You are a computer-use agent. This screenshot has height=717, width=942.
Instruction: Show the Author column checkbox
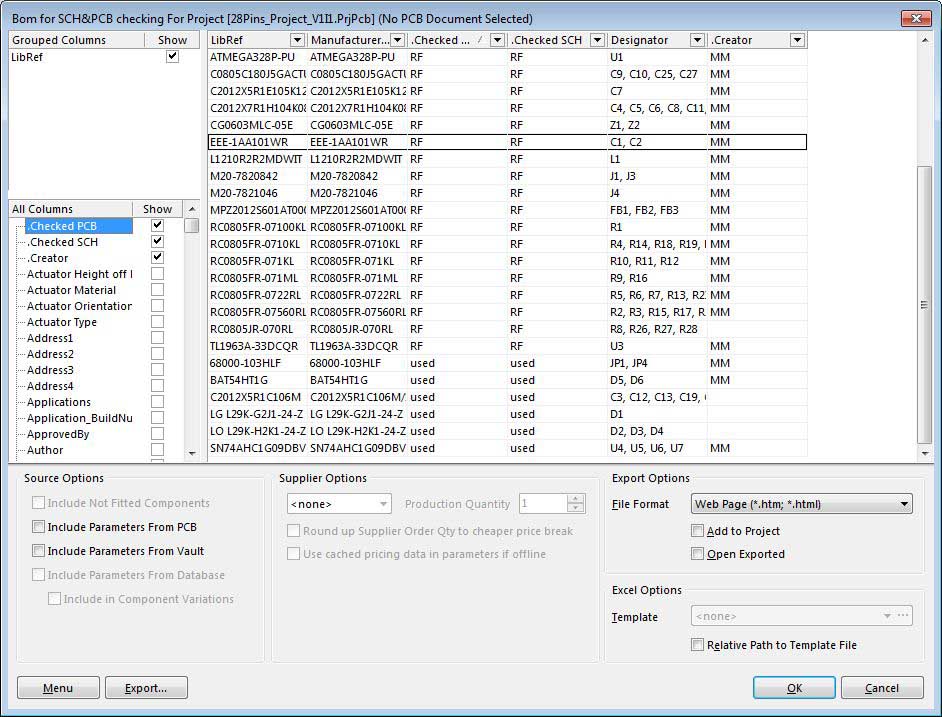point(157,450)
